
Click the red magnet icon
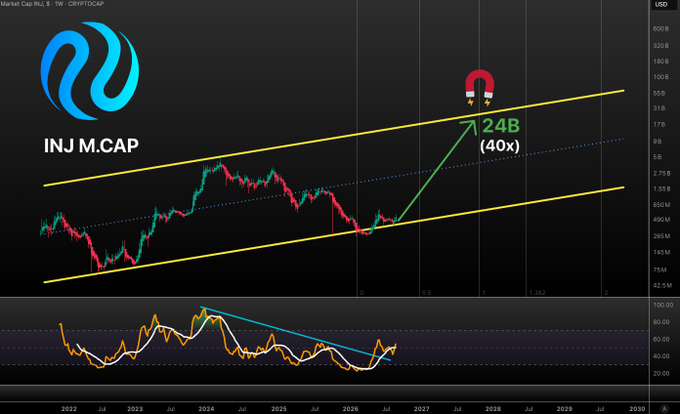click(x=479, y=87)
